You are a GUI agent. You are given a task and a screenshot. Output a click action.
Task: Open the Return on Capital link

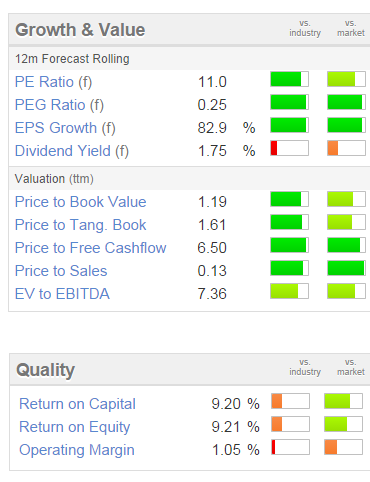[77, 404]
